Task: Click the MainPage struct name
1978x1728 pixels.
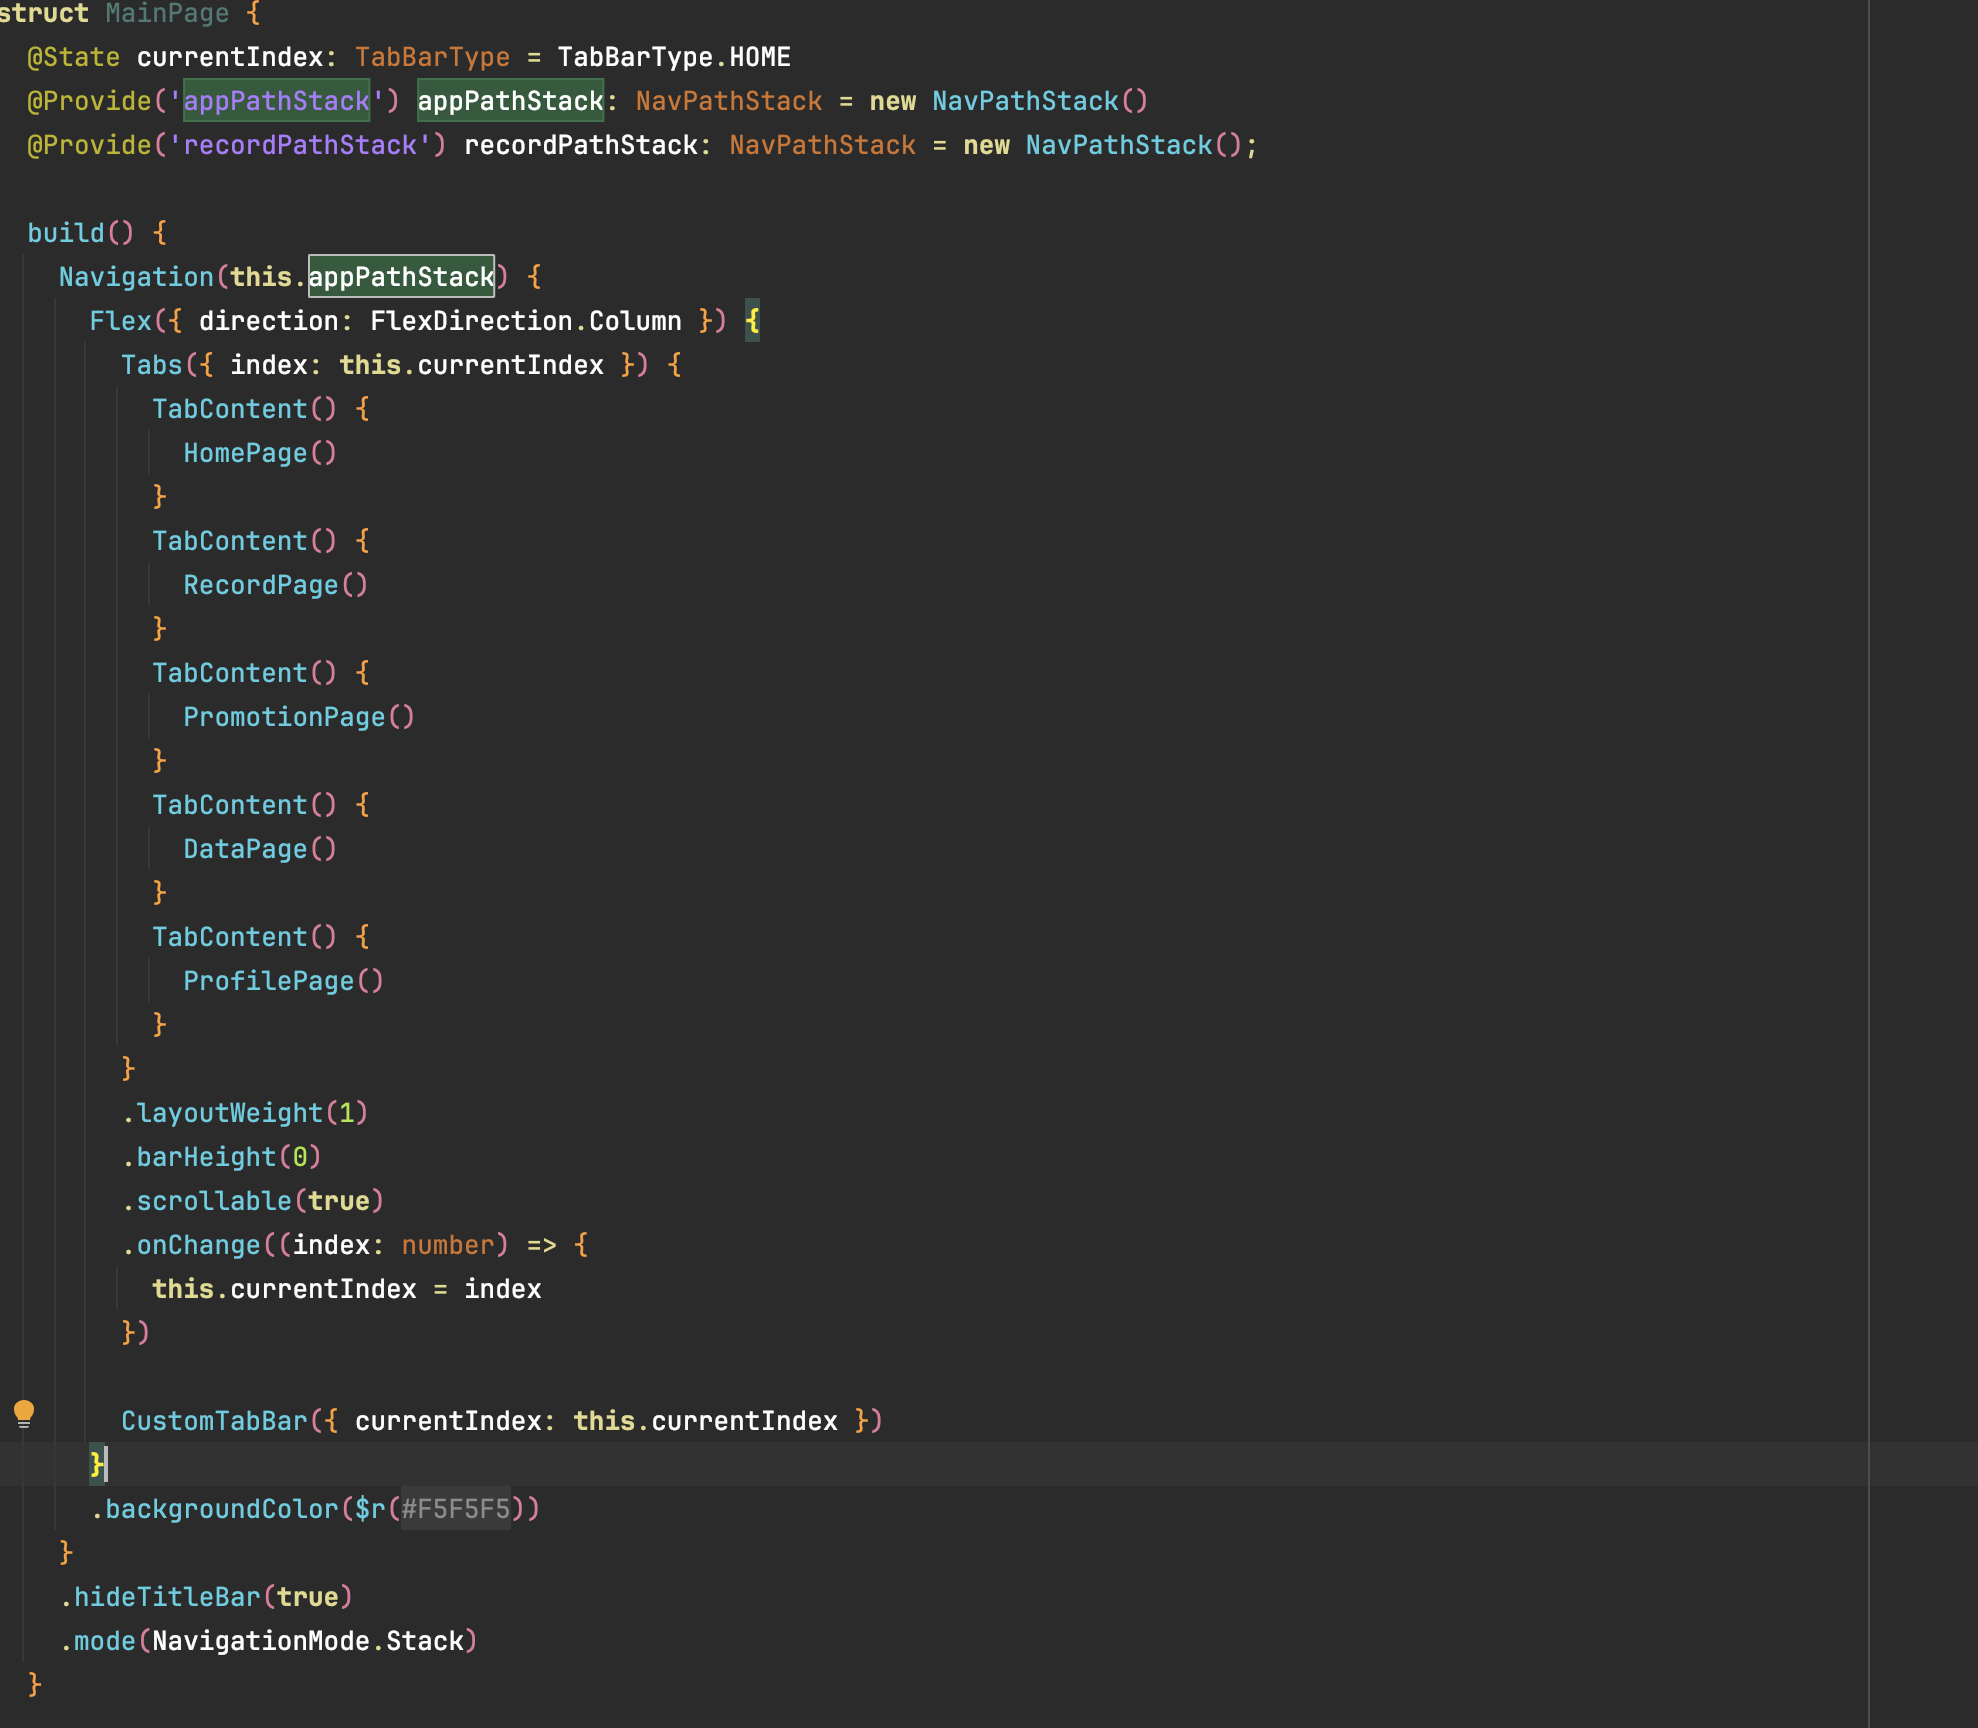Action: pos(167,14)
